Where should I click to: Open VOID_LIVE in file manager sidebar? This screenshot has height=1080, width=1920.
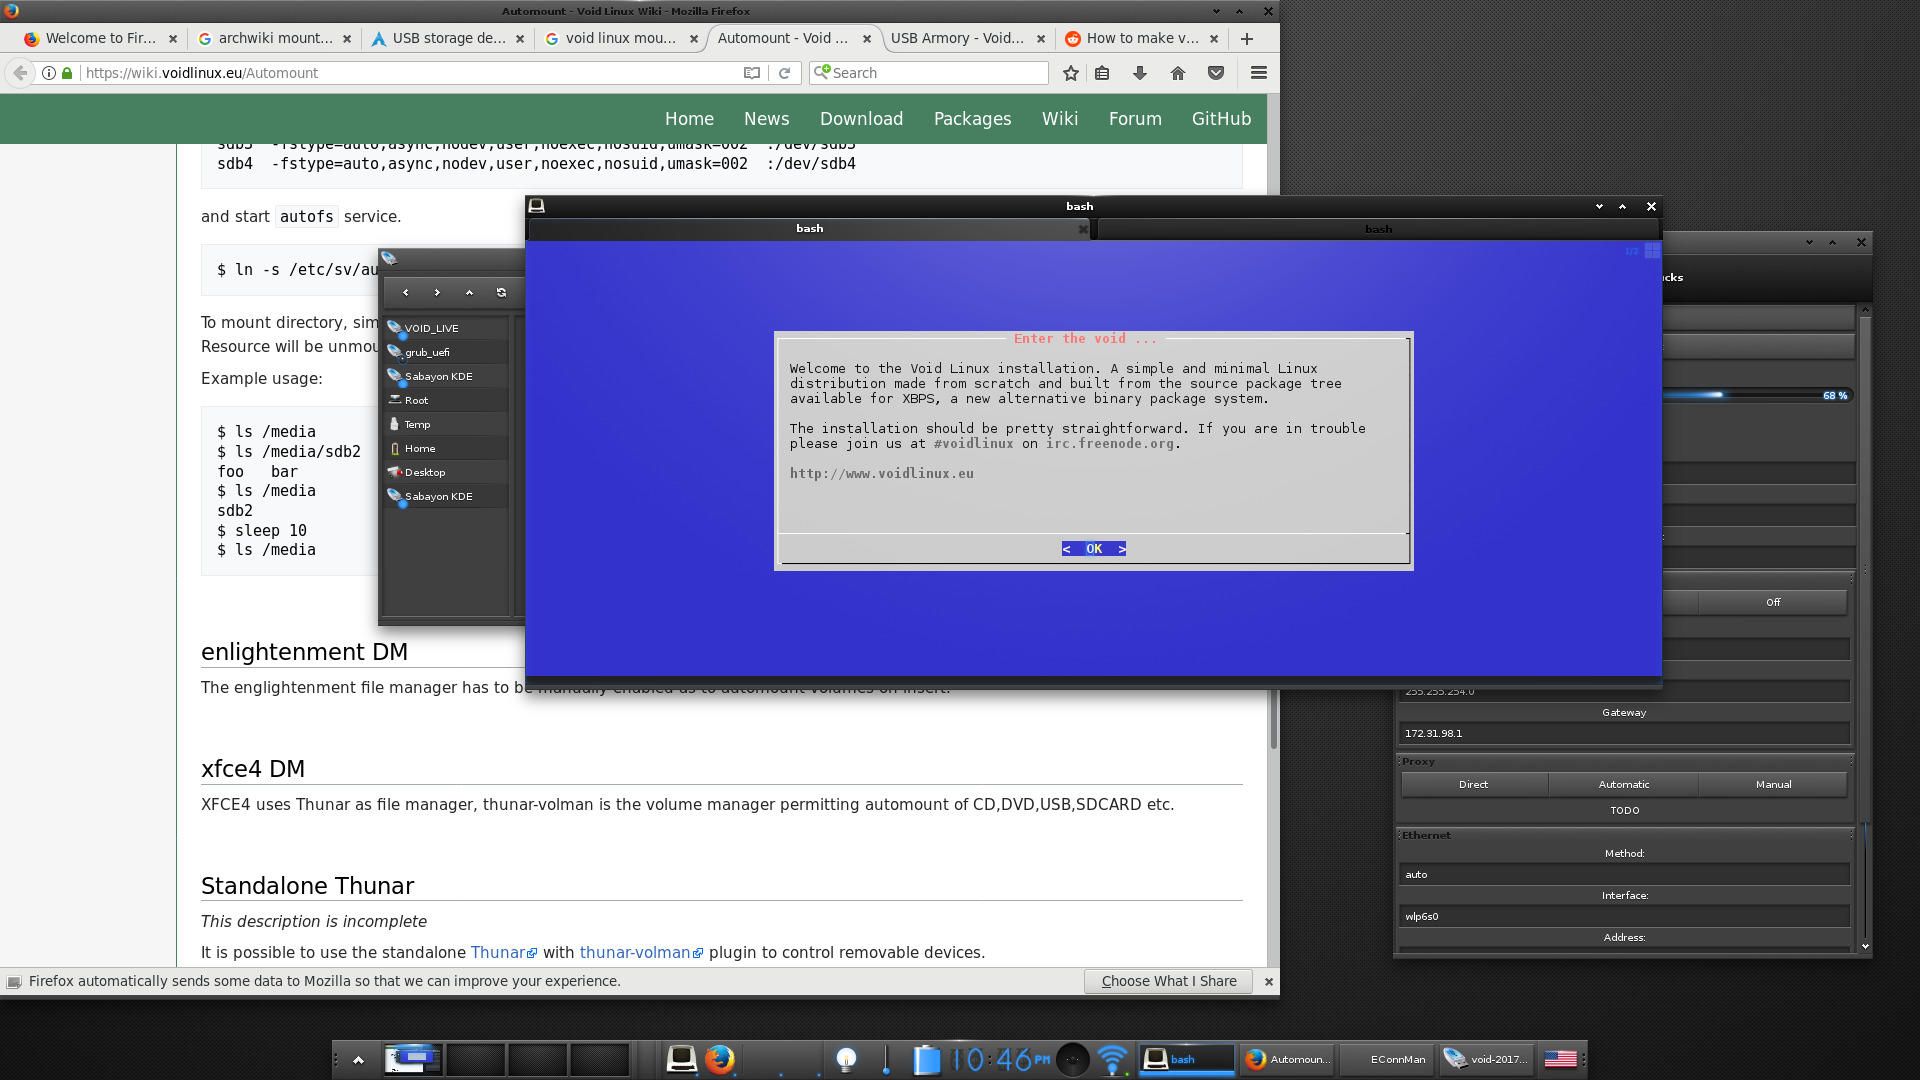point(447,328)
